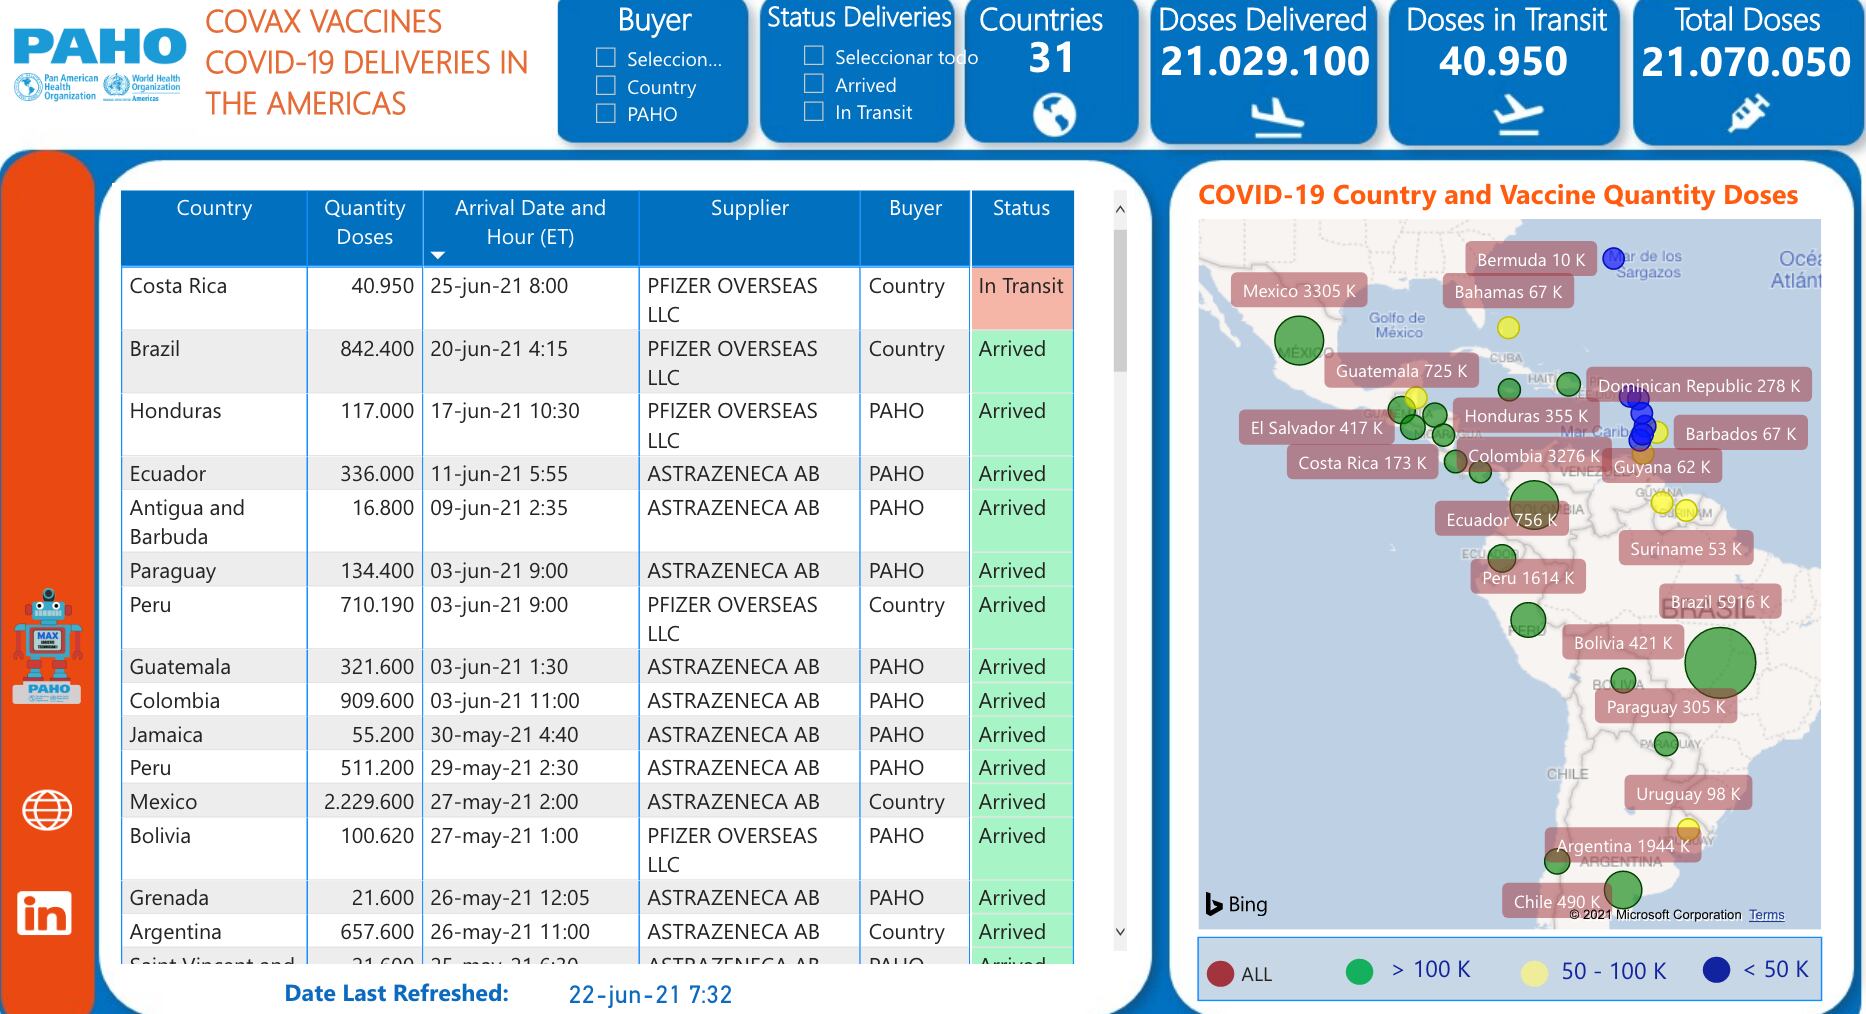Open the Terms link on map
The width and height of the screenshot is (1866, 1014).
[x=1766, y=915]
